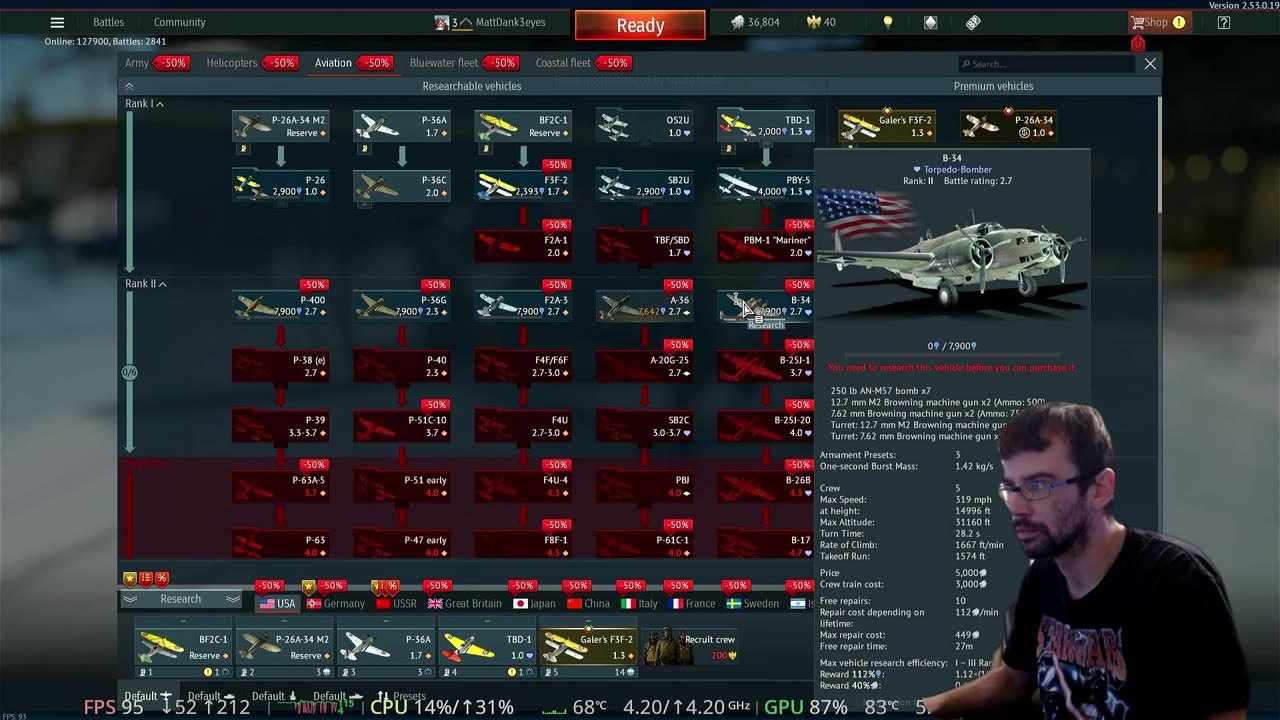
Task: Open the help question mark icon
Action: click(1224, 22)
